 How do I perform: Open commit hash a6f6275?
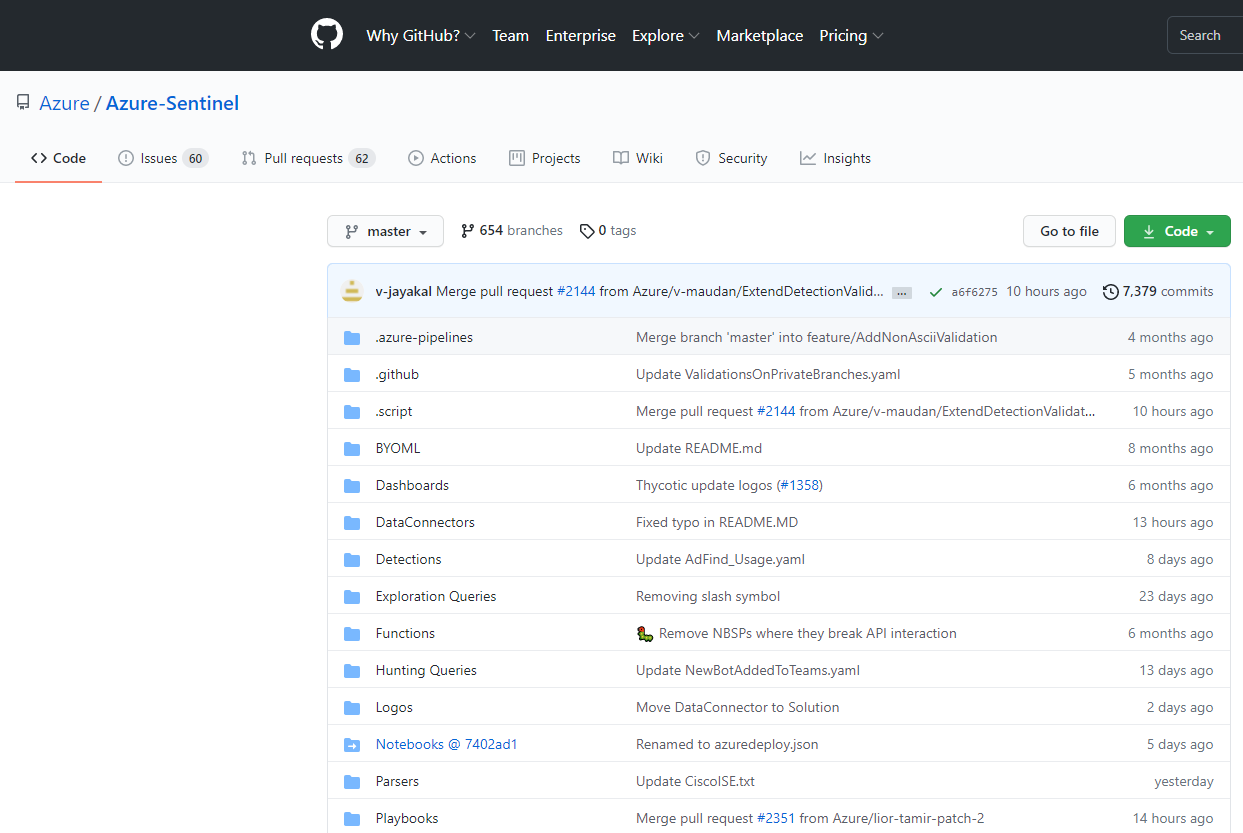coord(974,292)
